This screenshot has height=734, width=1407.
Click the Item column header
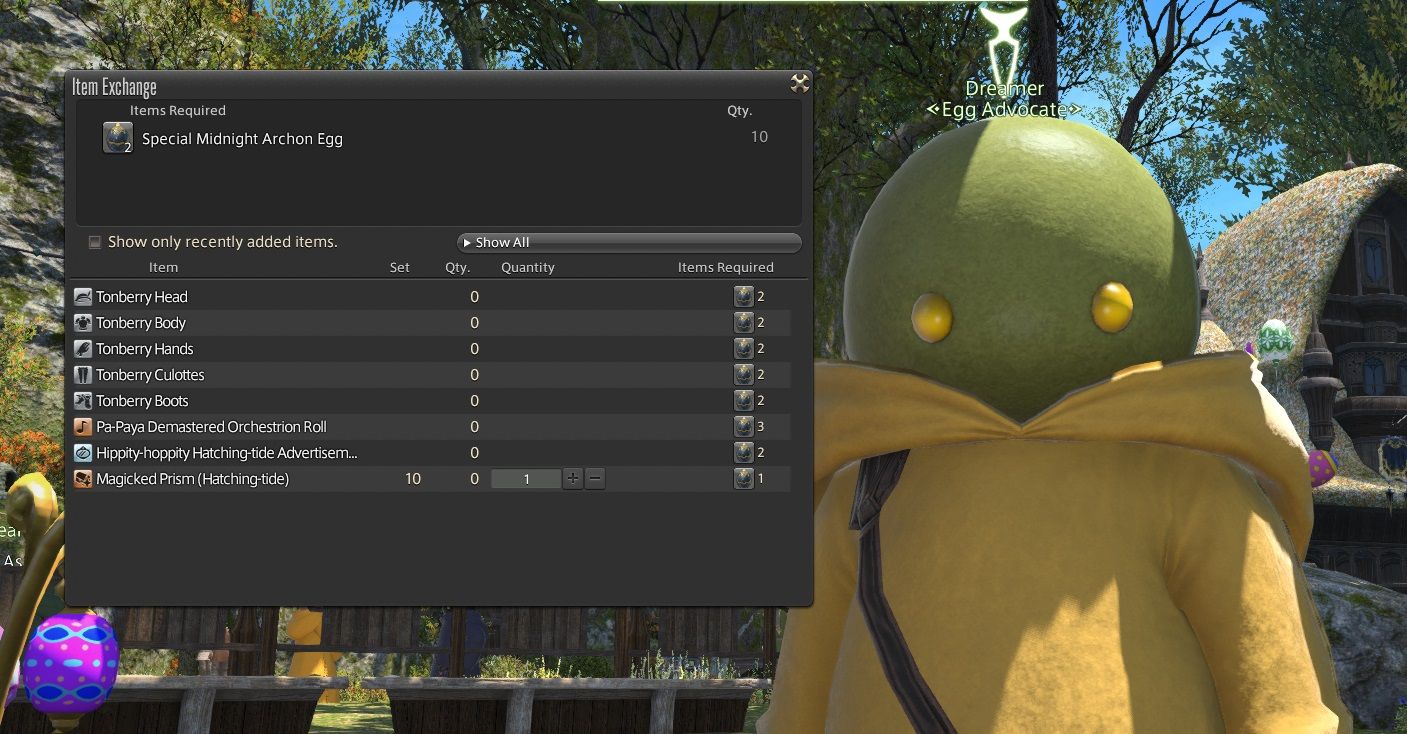pyautogui.click(x=163, y=268)
